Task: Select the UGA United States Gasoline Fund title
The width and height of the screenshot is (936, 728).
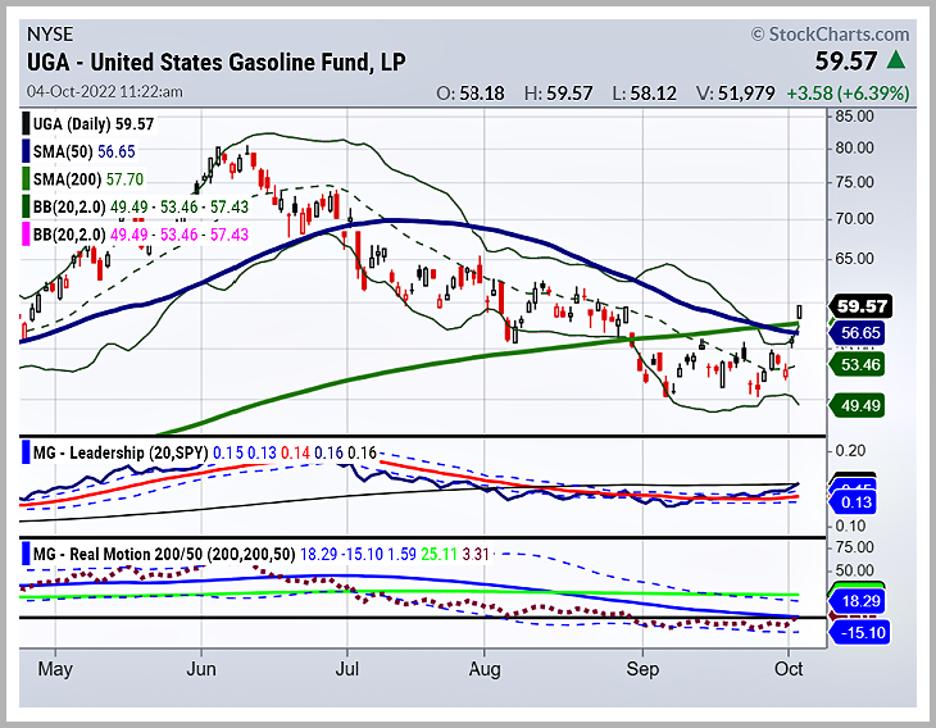Action: tap(217, 63)
